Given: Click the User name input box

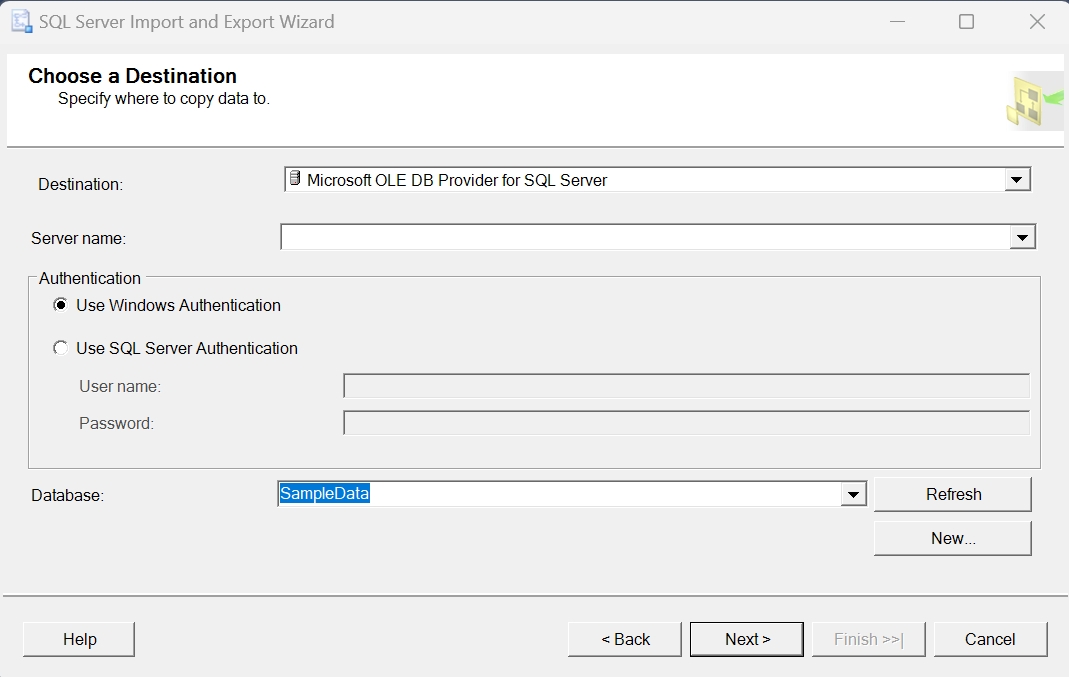Looking at the screenshot, I should coord(686,386).
